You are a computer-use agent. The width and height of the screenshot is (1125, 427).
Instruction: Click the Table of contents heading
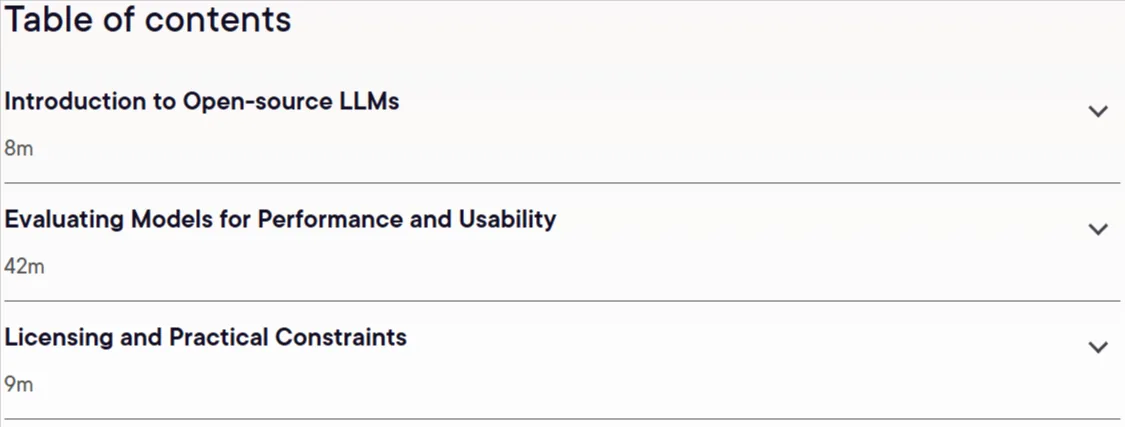click(x=148, y=19)
